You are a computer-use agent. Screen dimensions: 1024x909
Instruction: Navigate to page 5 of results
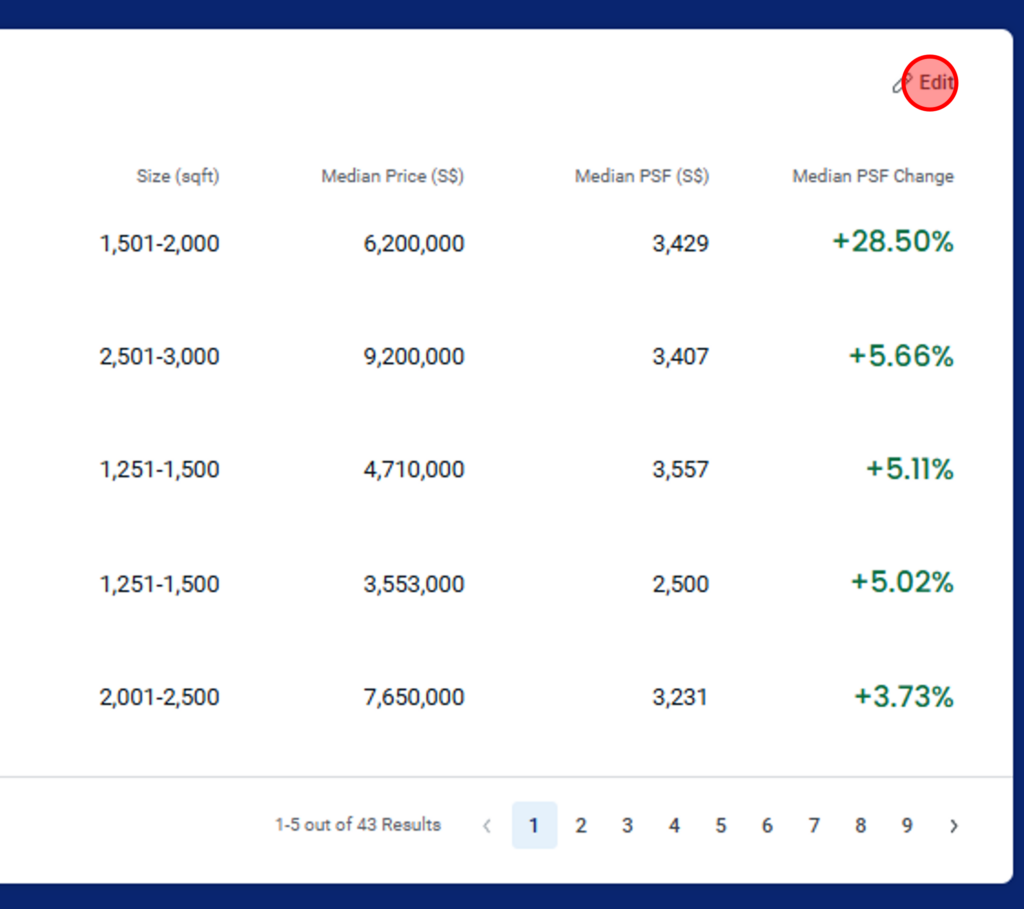click(x=720, y=826)
